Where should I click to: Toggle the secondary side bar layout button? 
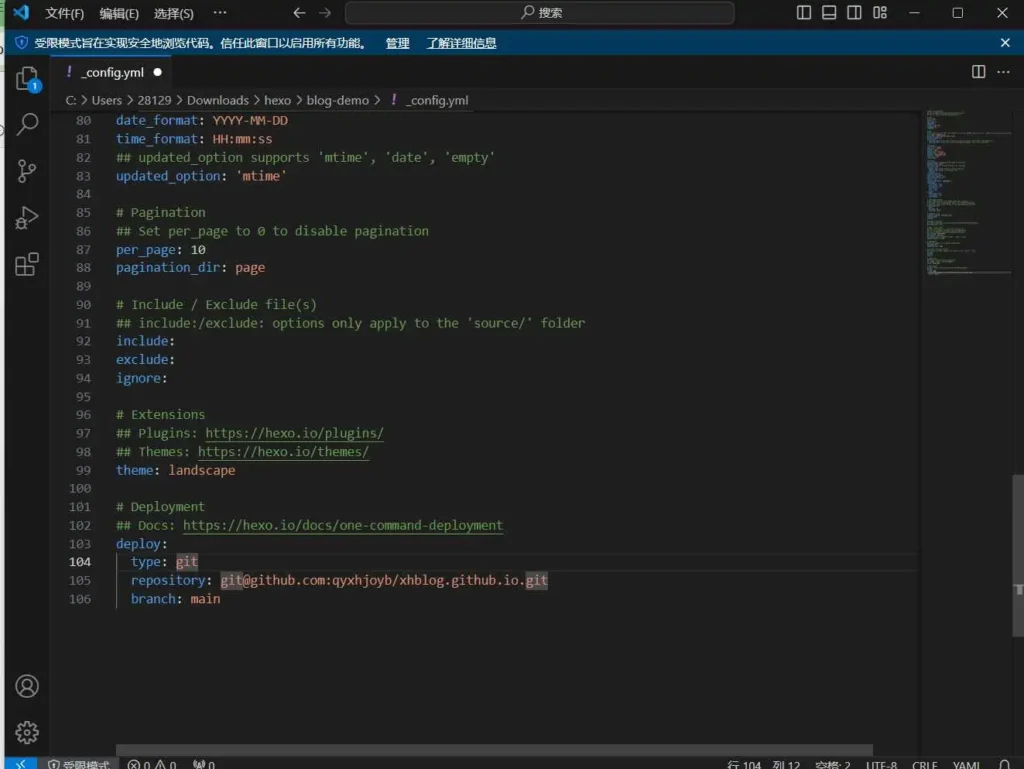854,13
